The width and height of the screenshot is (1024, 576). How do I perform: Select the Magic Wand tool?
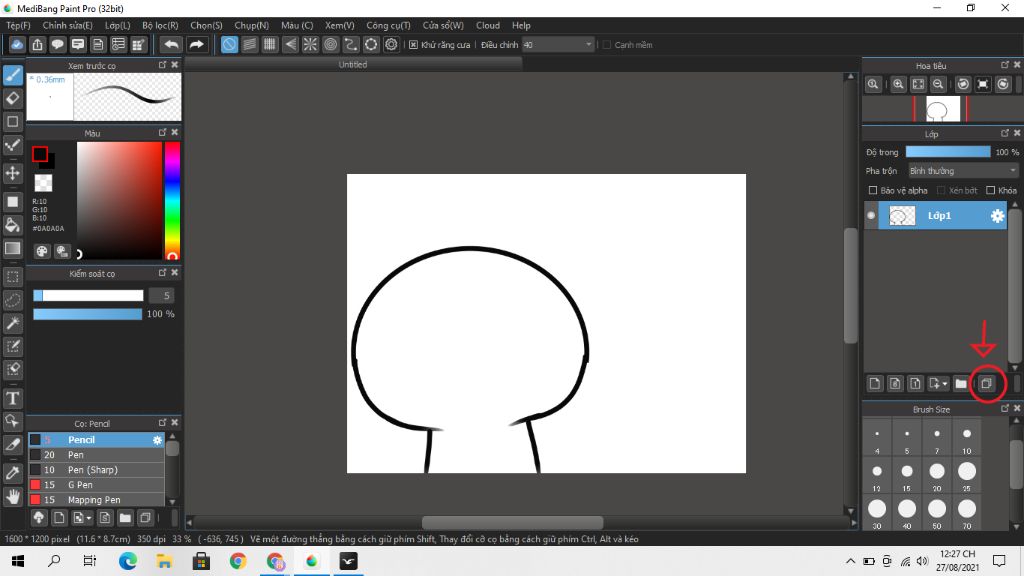click(x=13, y=324)
